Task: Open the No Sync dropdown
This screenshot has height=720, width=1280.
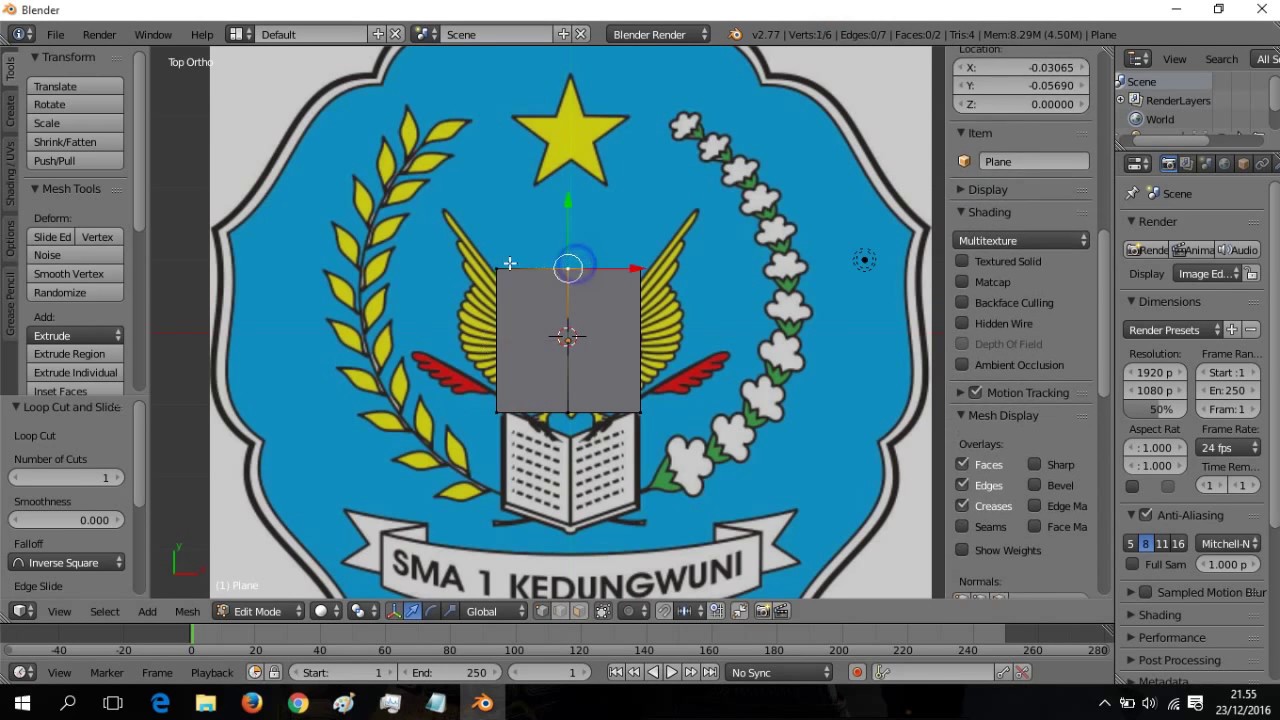Action: coord(779,672)
